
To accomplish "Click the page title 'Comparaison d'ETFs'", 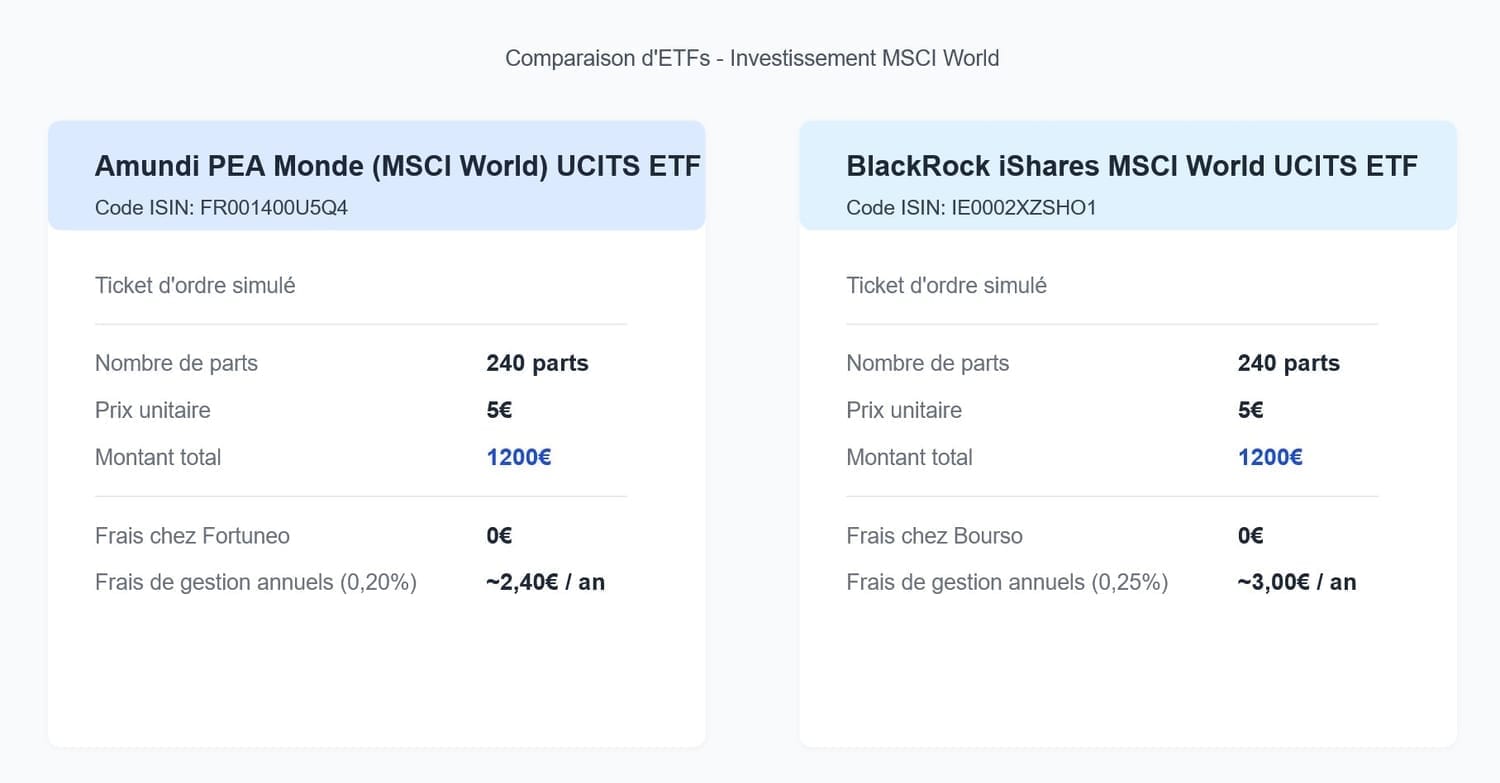I will pyautogui.click(x=751, y=58).
